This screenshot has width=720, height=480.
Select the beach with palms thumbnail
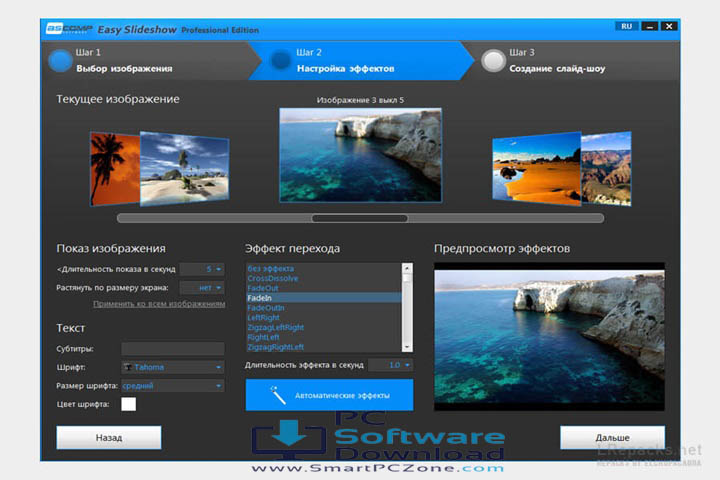coord(184,168)
